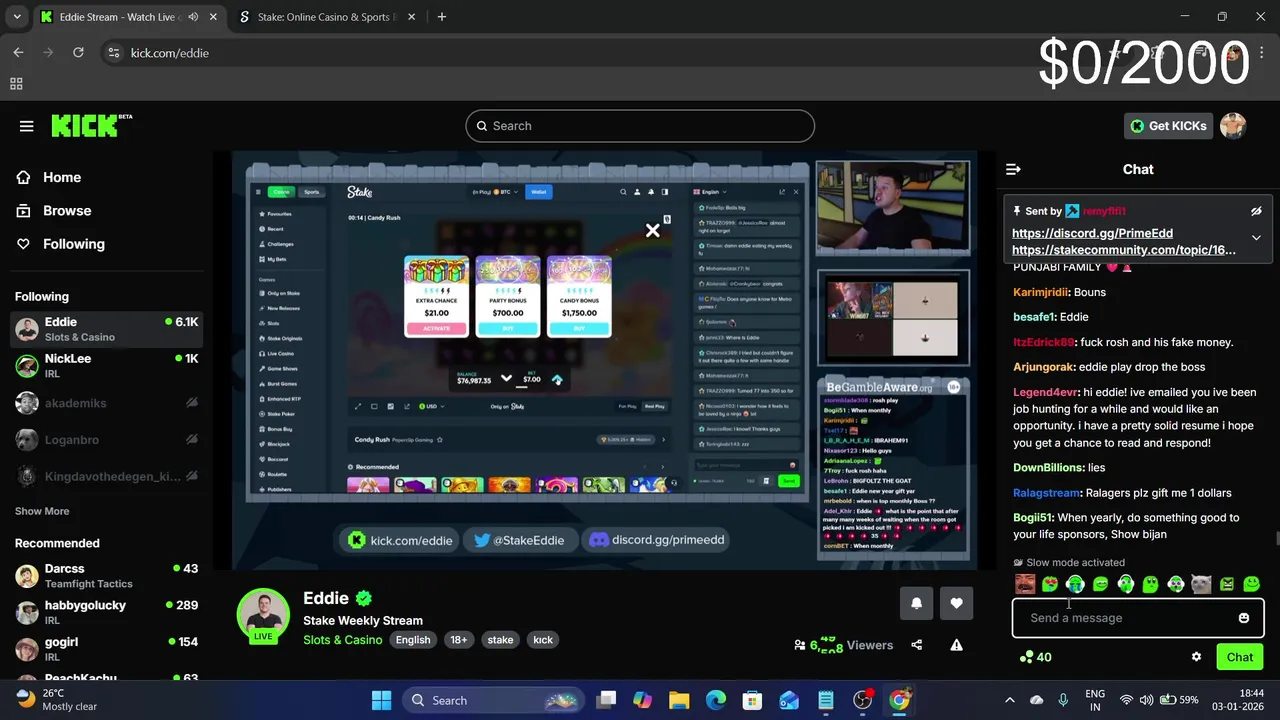
Task: Mute the Eddie Stream tab audio
Action: [x=192, y=17]
